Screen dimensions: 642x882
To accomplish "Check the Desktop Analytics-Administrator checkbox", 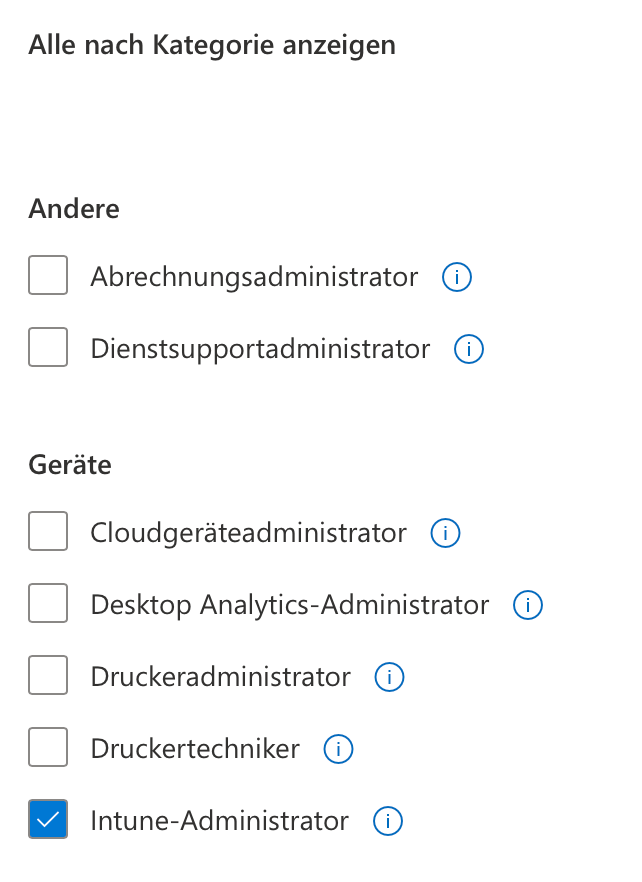I will pos(48,603).
